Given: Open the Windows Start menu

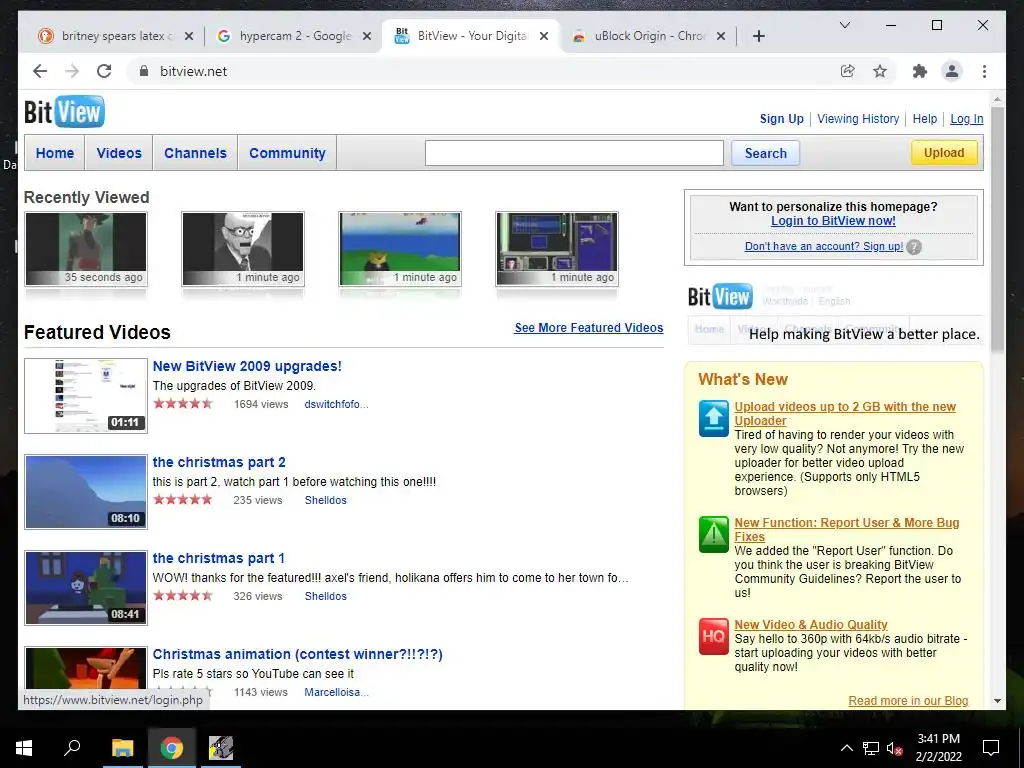Looking at the screenshot, I should point(24,748).
